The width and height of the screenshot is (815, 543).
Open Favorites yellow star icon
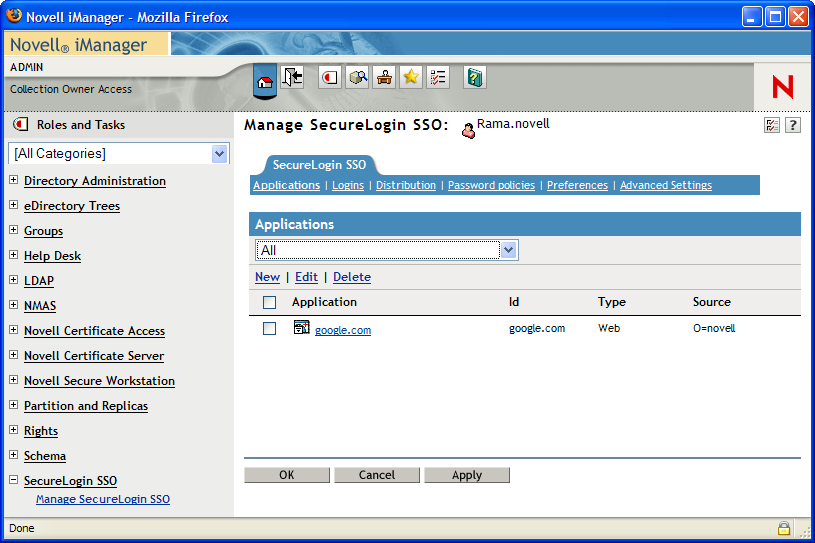click(x=411, y=77)
